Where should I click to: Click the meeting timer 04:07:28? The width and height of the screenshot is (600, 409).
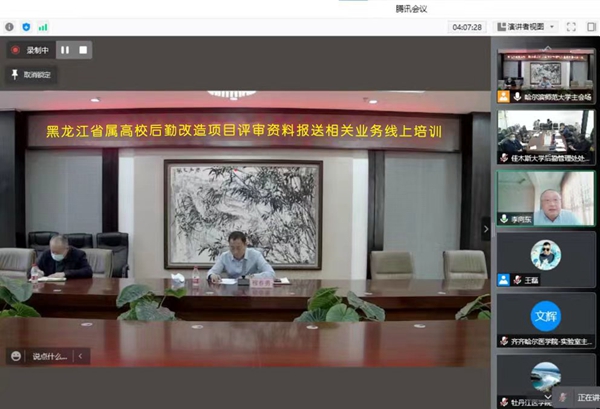pyautogui.click(x=467, y=26)
